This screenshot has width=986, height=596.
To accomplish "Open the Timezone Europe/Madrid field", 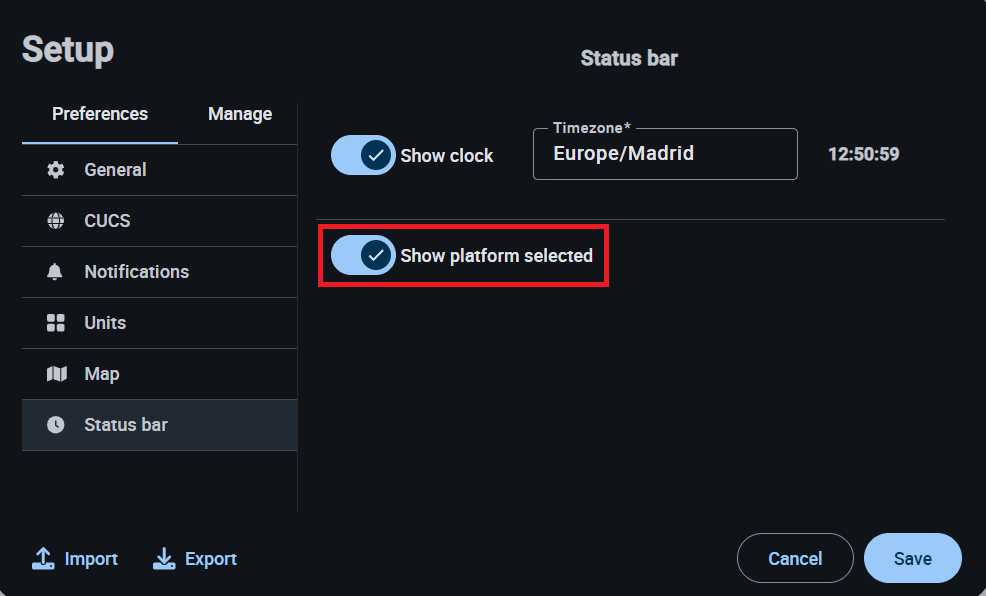I will (x=664, y=154).
